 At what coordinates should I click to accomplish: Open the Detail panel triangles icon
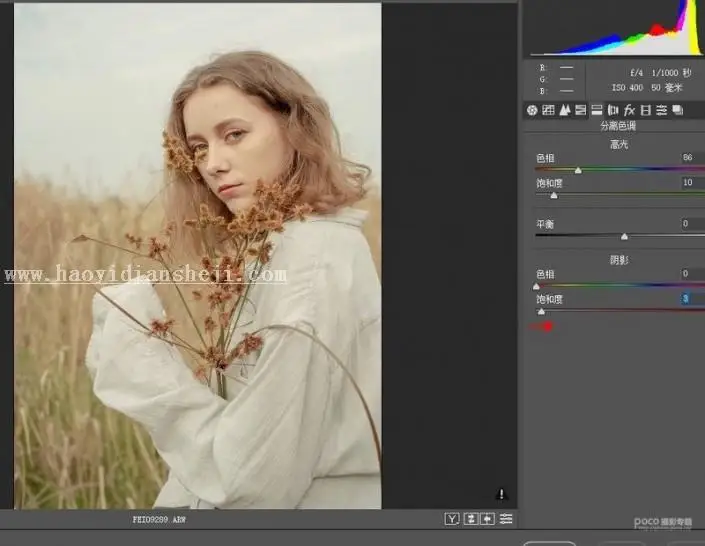[x=565, y=110]
